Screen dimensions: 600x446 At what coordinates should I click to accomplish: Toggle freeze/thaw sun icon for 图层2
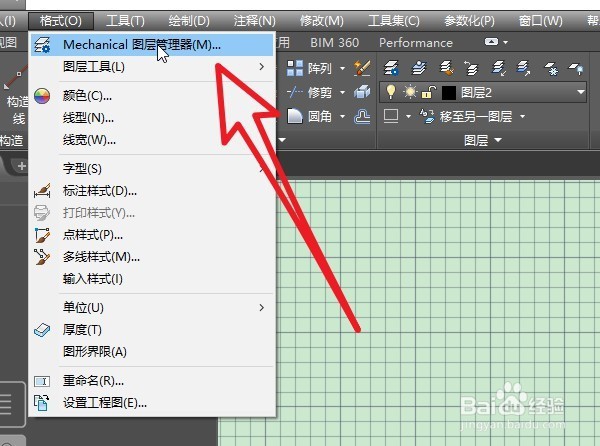click(x=410, y=92)
